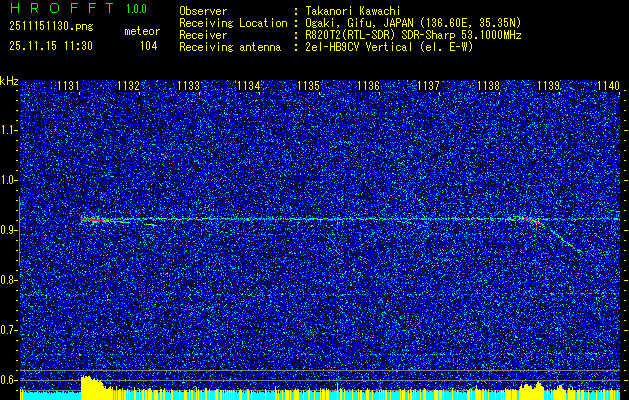Screen dimensions: 629x400
Task: Click the meteor label
Action: [142, 31]
